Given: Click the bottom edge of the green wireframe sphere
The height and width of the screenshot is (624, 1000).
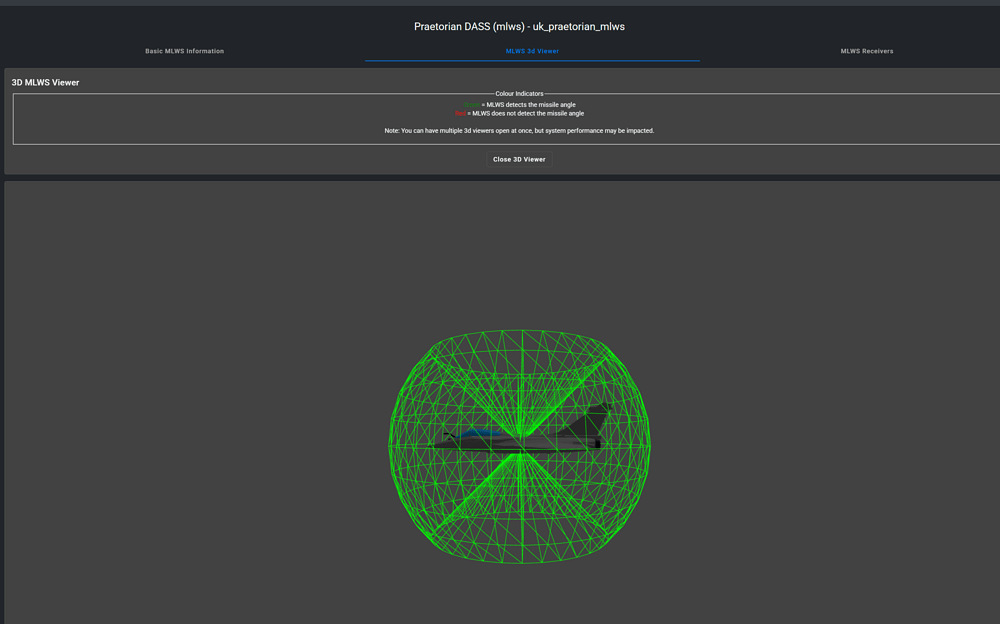Looking at the screenshot, I should pos(520,563).
